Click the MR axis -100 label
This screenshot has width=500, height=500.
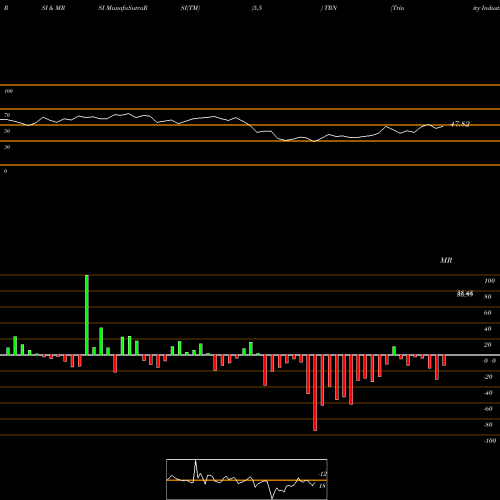point(490,441)
